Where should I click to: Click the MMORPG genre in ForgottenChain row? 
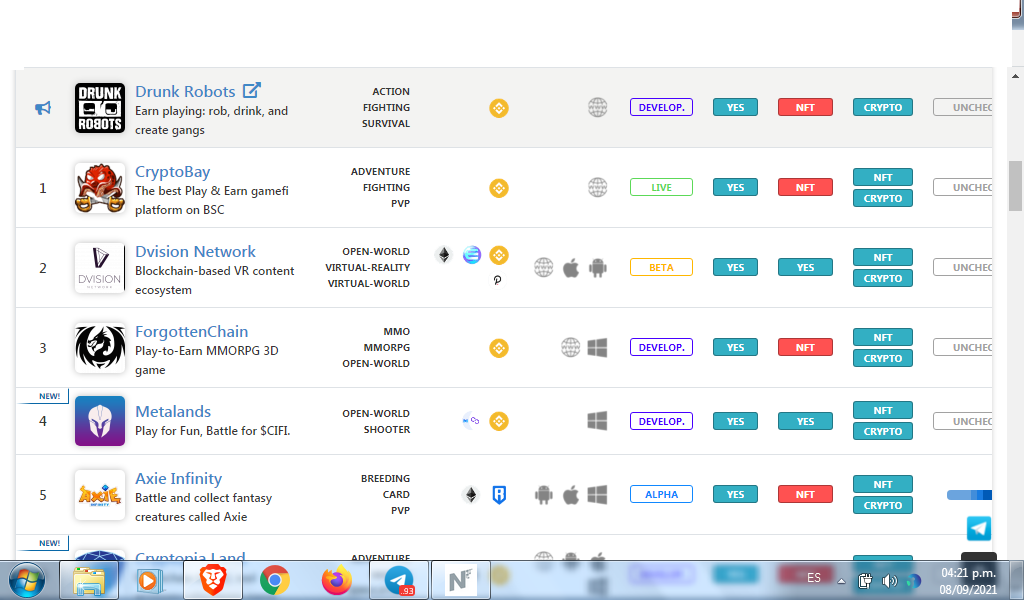[x=387, y=347]
